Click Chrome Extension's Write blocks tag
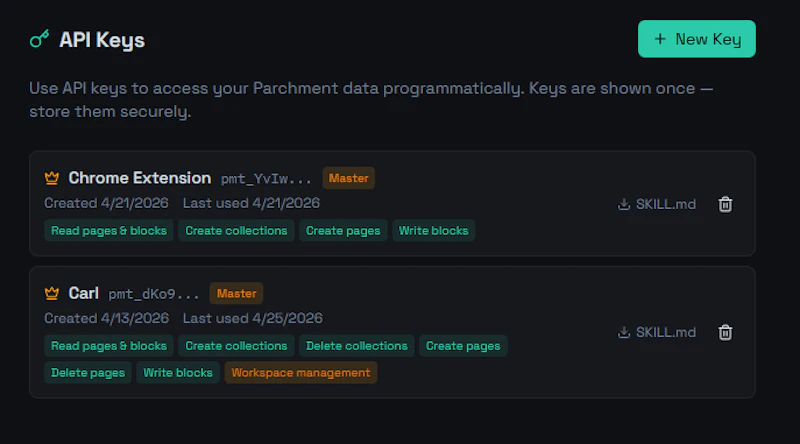 tap(433, 231)
